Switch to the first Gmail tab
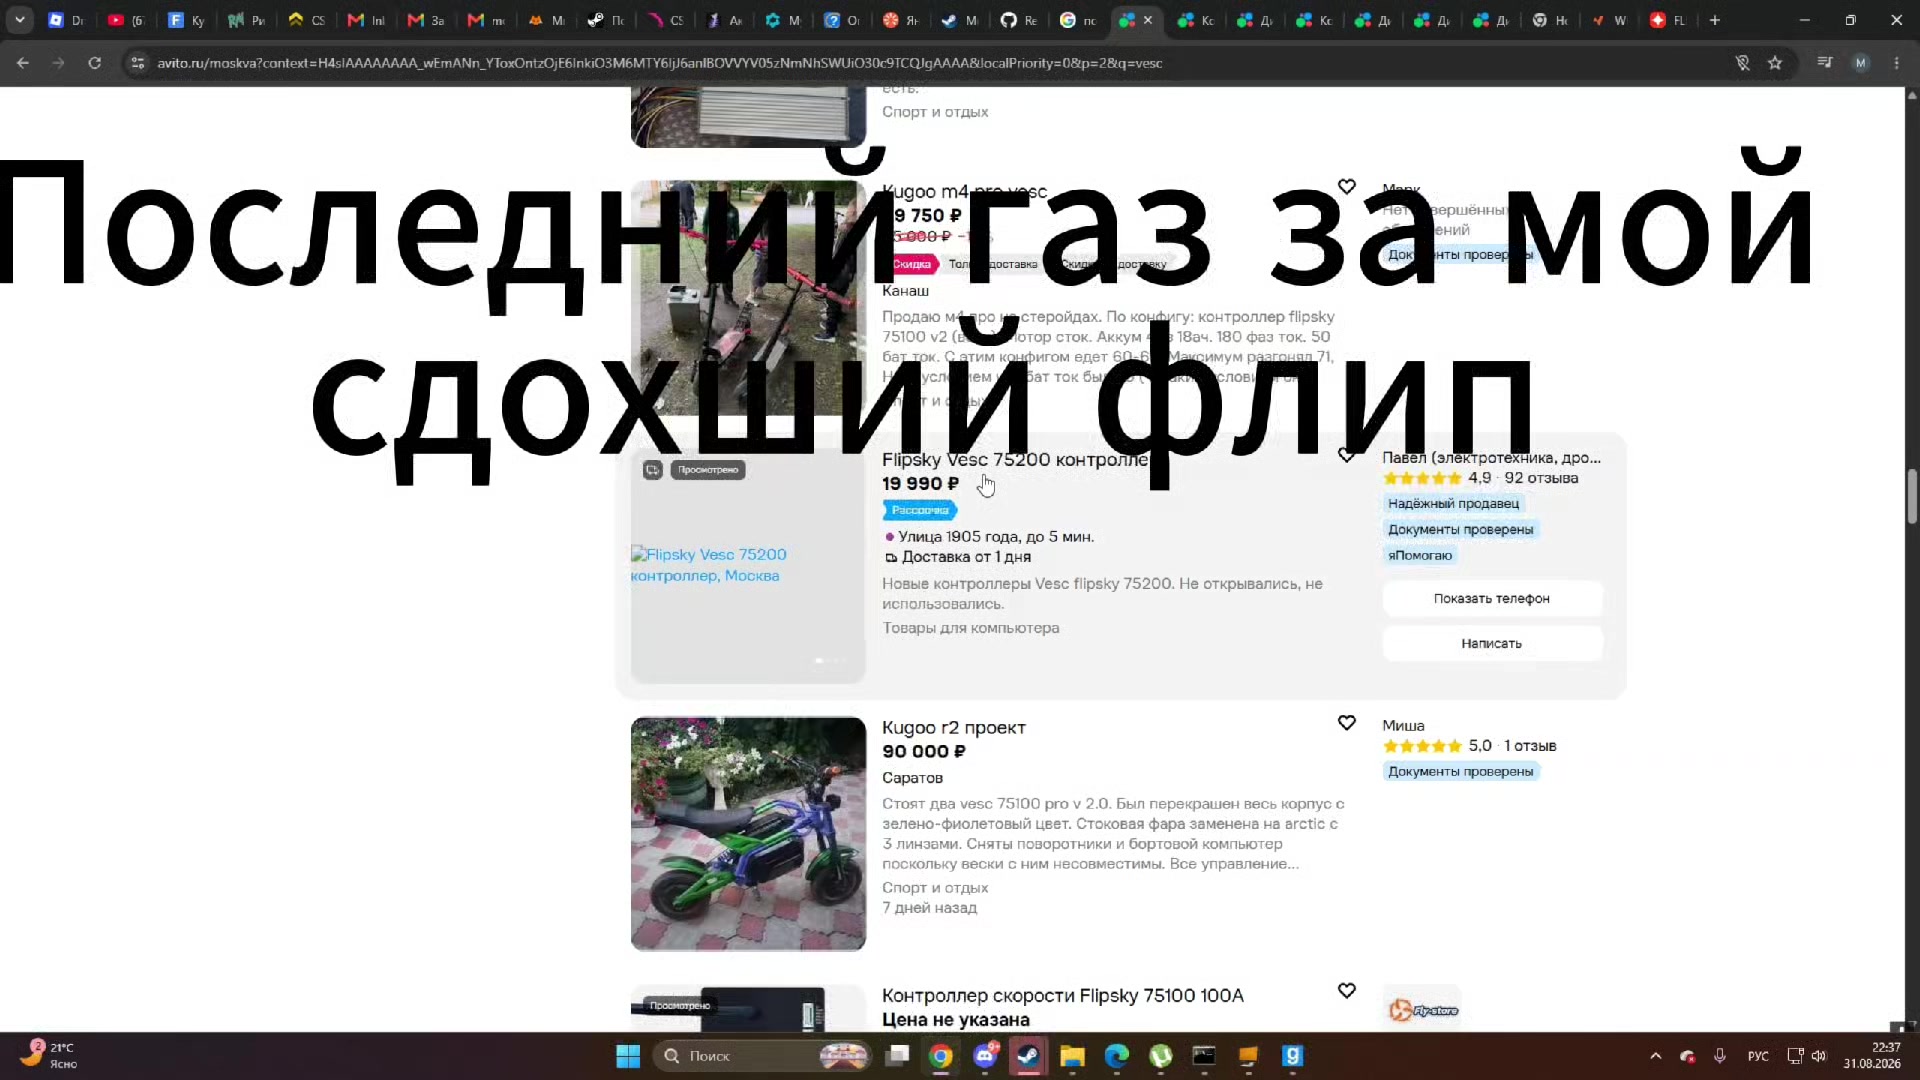The image size is (1920, 1080). 366,20
